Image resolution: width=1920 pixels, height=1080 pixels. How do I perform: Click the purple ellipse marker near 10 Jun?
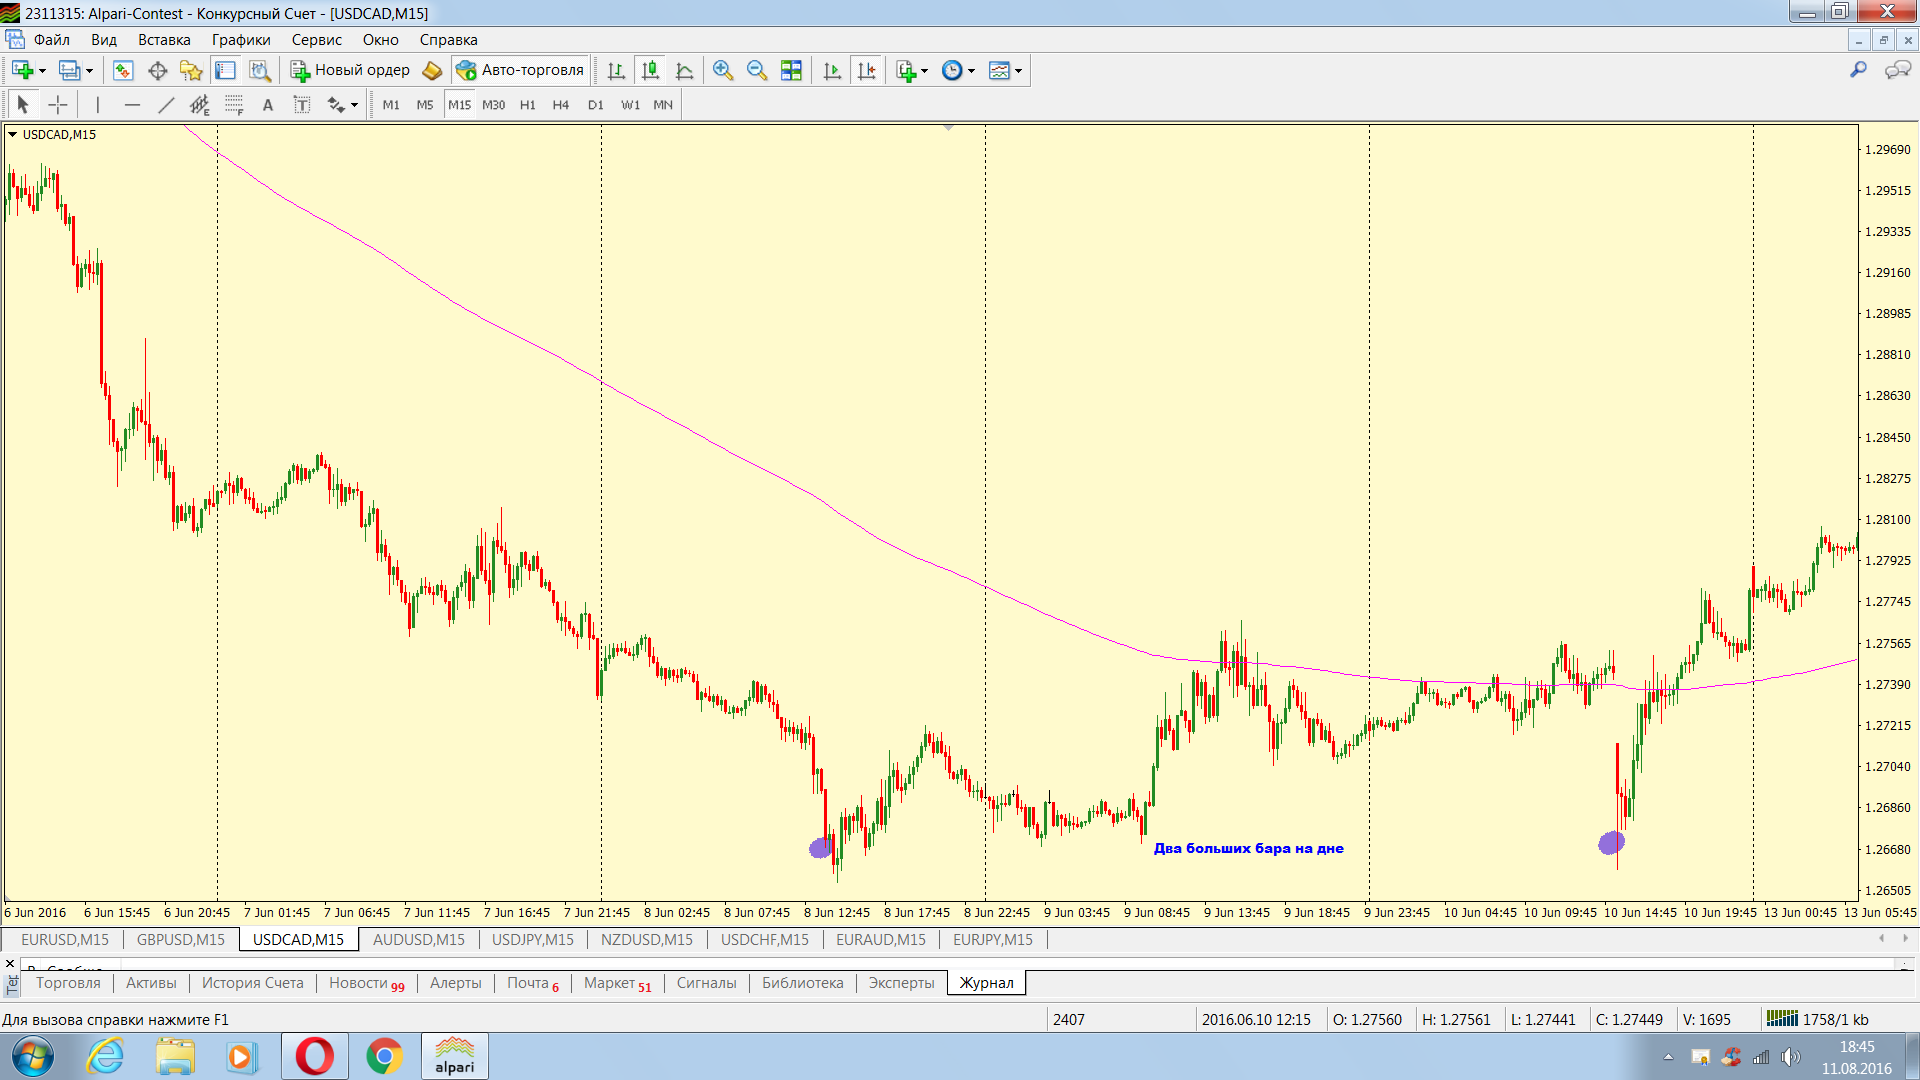[1611, 843]
